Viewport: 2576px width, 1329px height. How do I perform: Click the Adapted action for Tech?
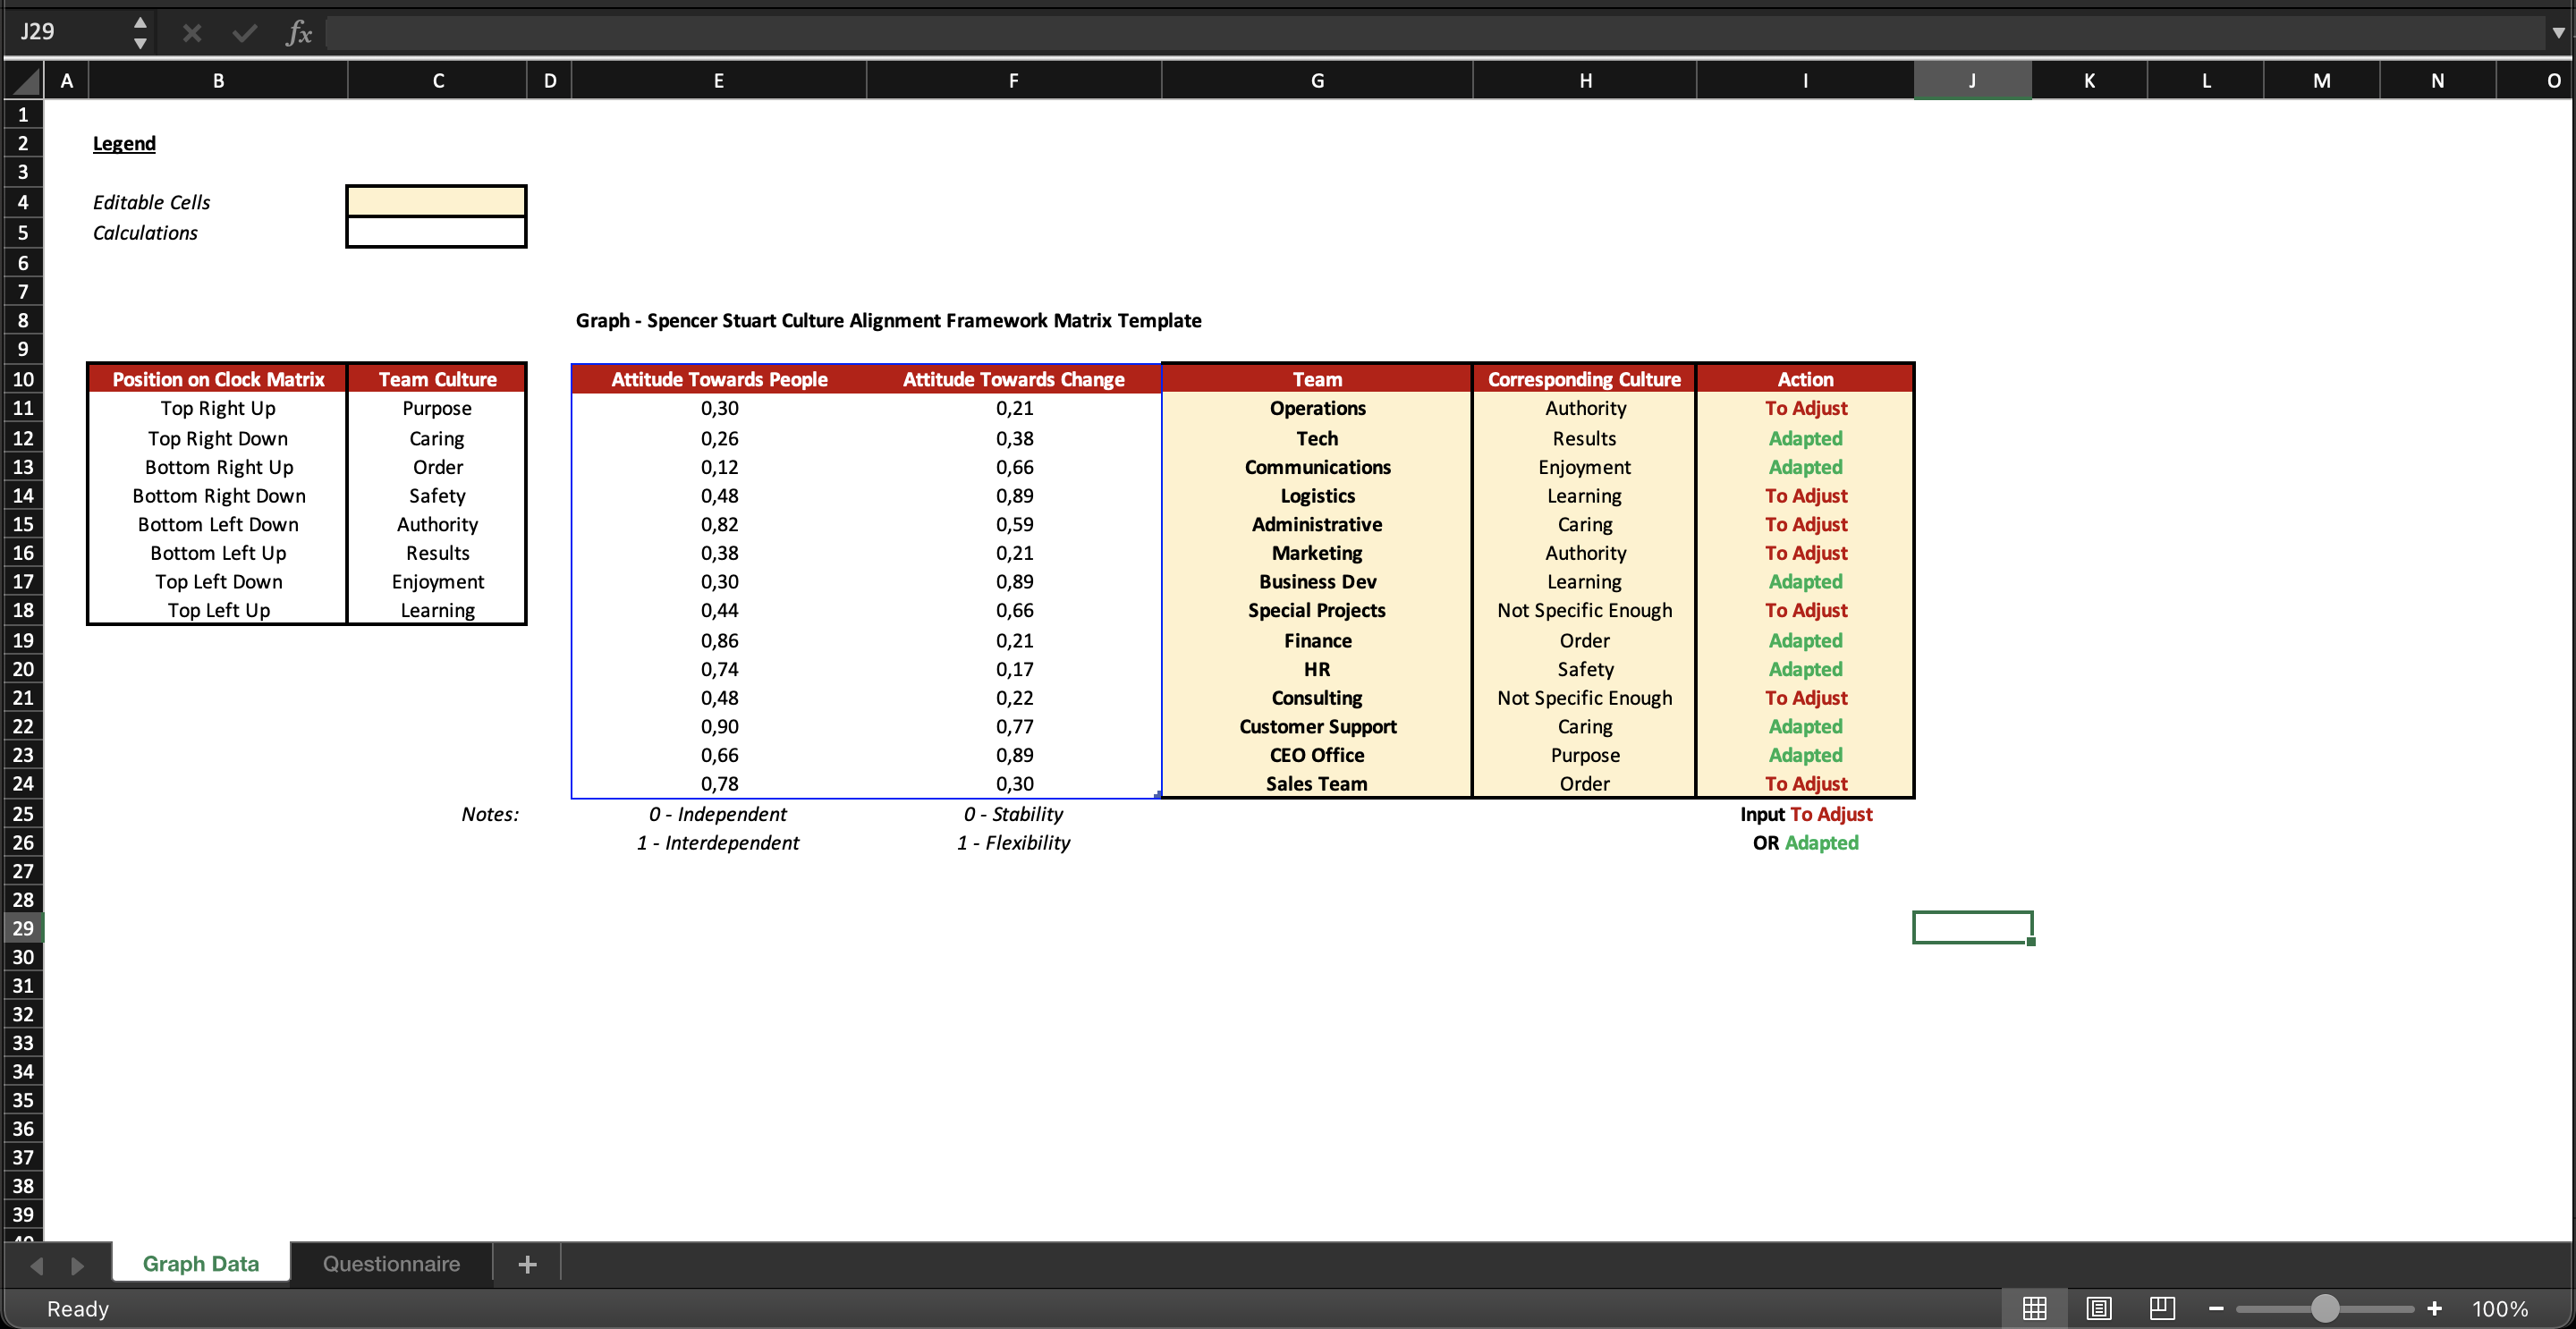[x=1805, y=438]
